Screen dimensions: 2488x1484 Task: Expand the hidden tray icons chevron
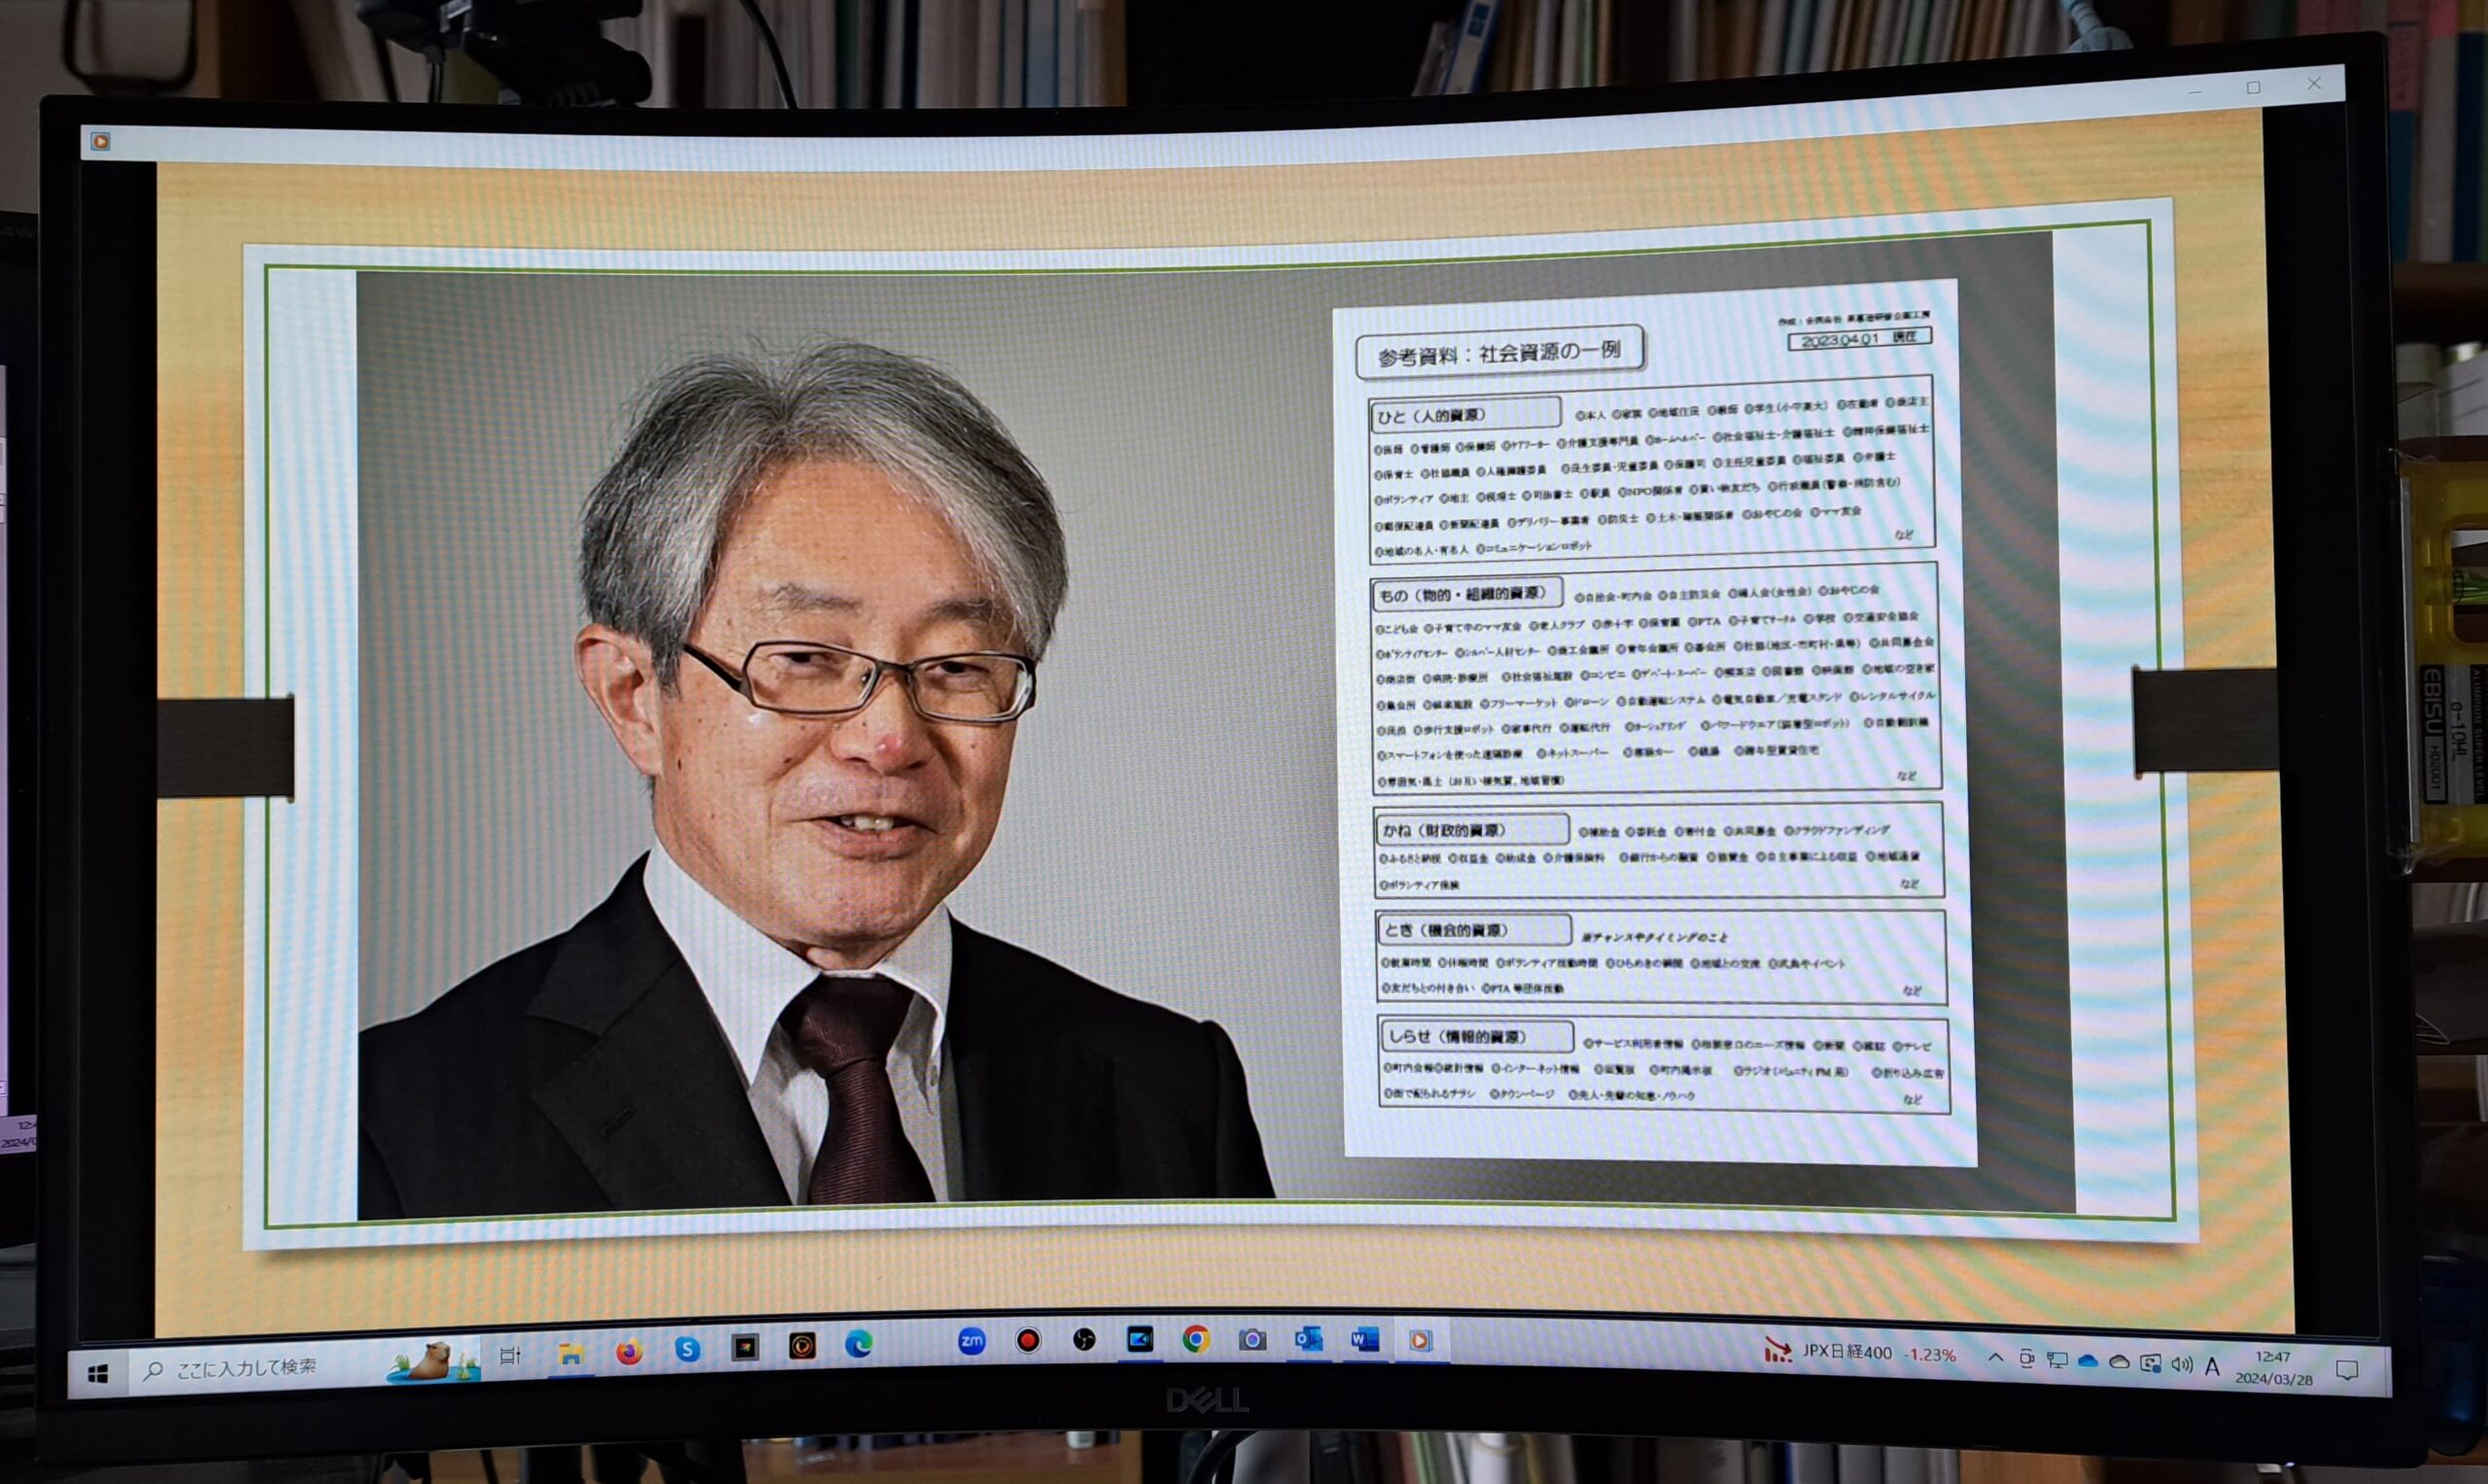[x=1995, y=1357]
